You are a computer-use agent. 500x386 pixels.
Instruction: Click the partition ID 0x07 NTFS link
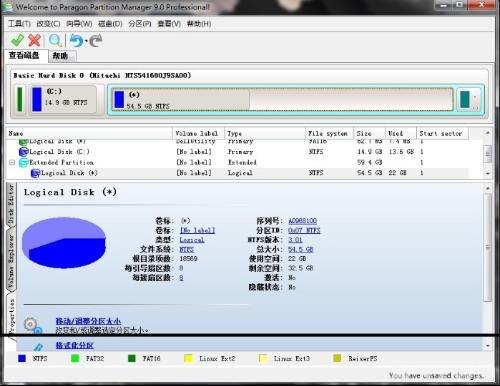pyautogui.click(x=304, y=230)
